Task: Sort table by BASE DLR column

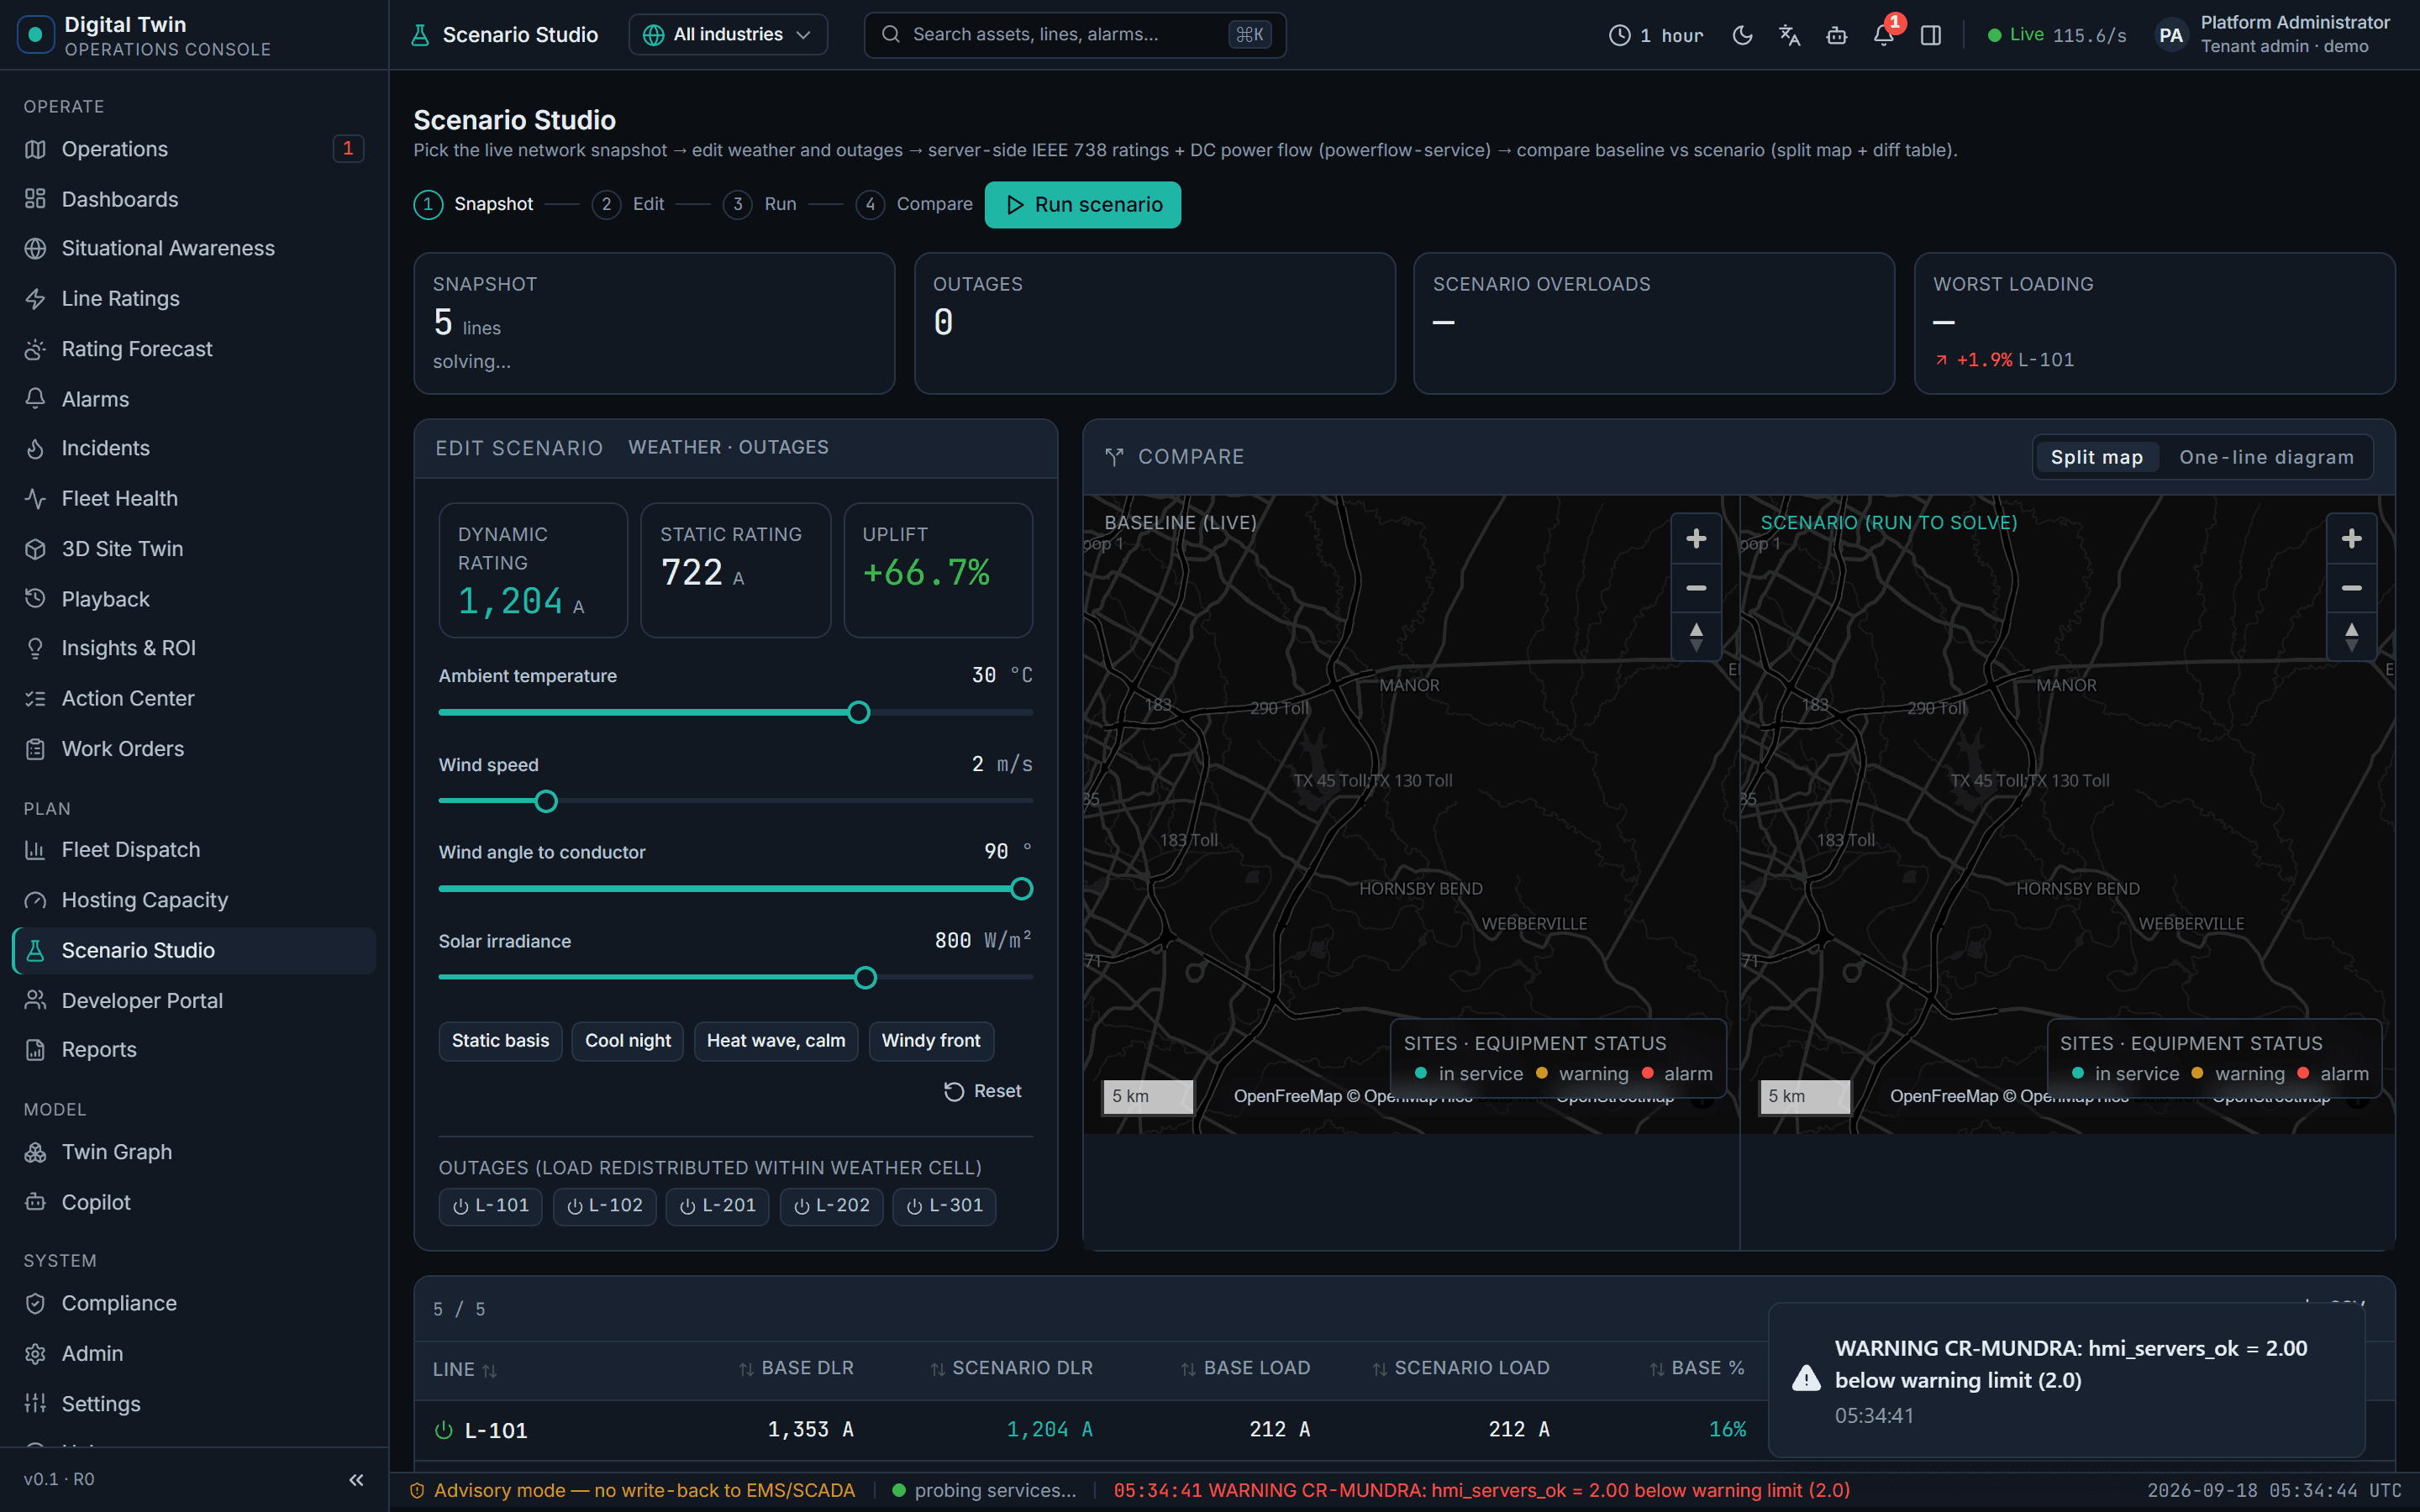Action: coord(796,1368)
